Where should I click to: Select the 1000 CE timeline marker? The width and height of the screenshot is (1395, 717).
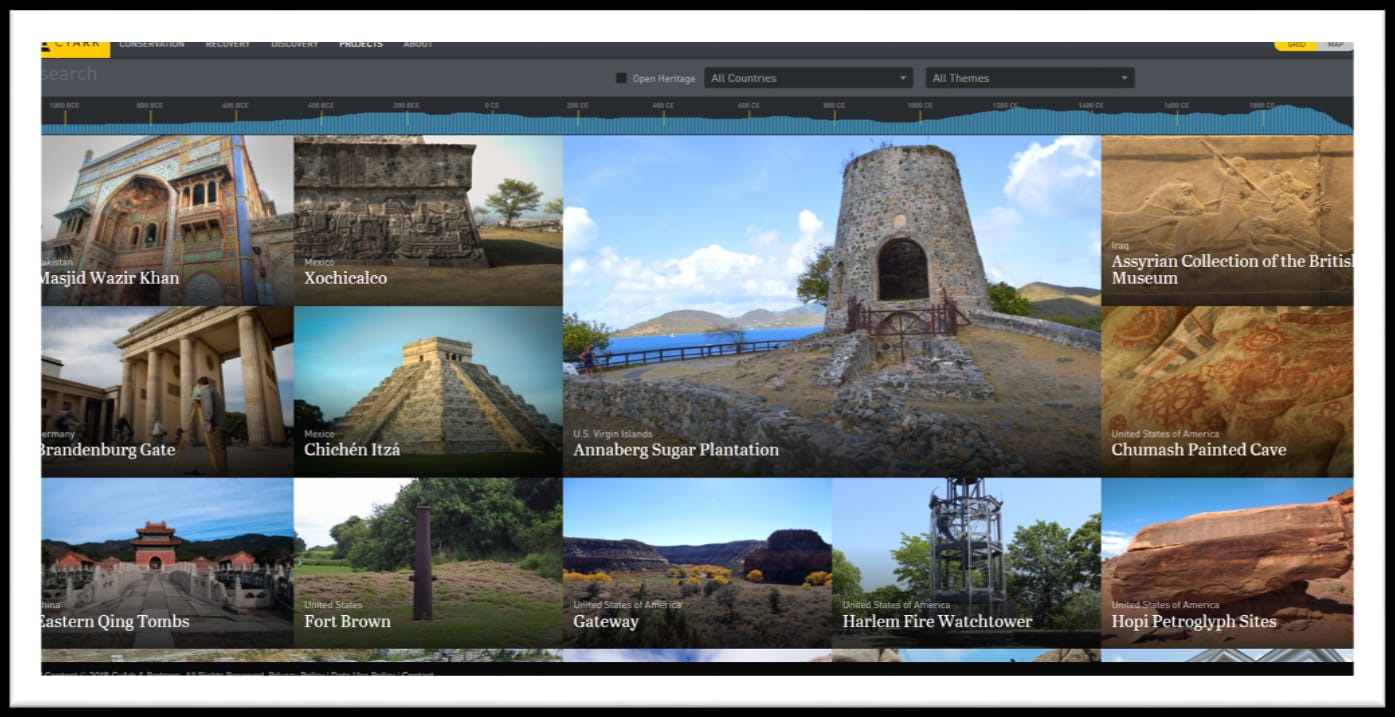click(x=920, y=106)
